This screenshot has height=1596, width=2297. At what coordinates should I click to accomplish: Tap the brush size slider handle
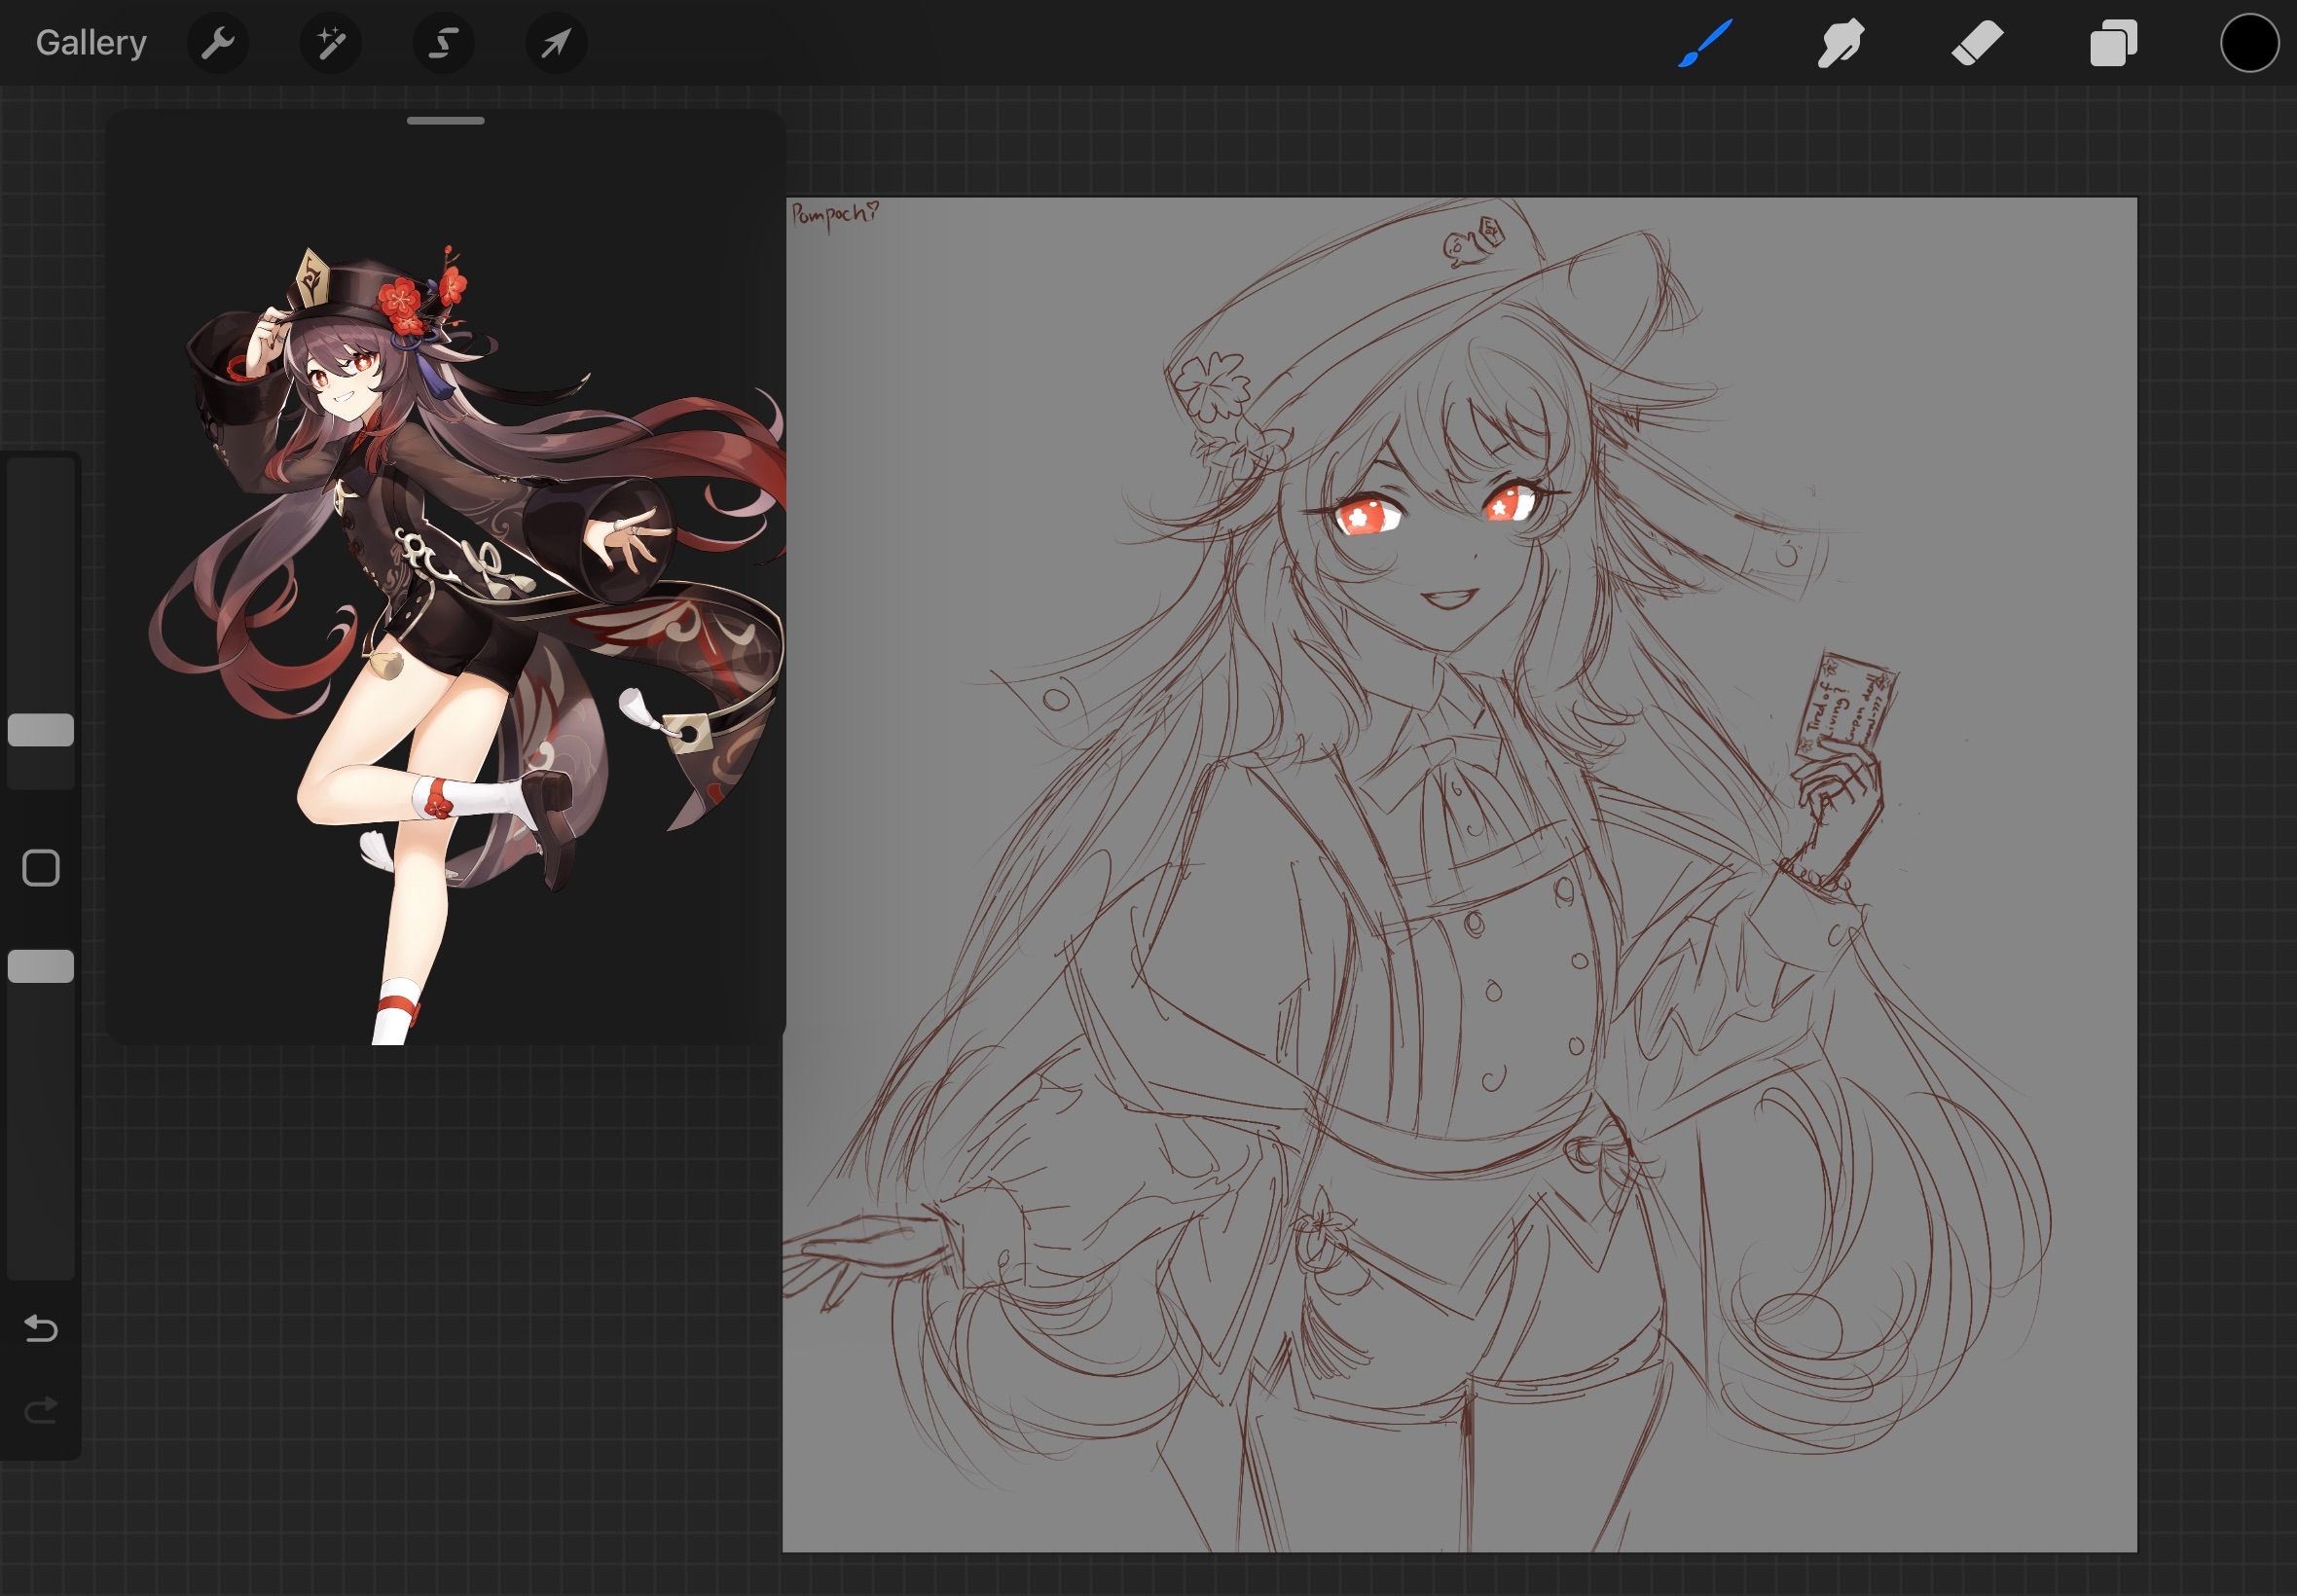click(41, 730)
